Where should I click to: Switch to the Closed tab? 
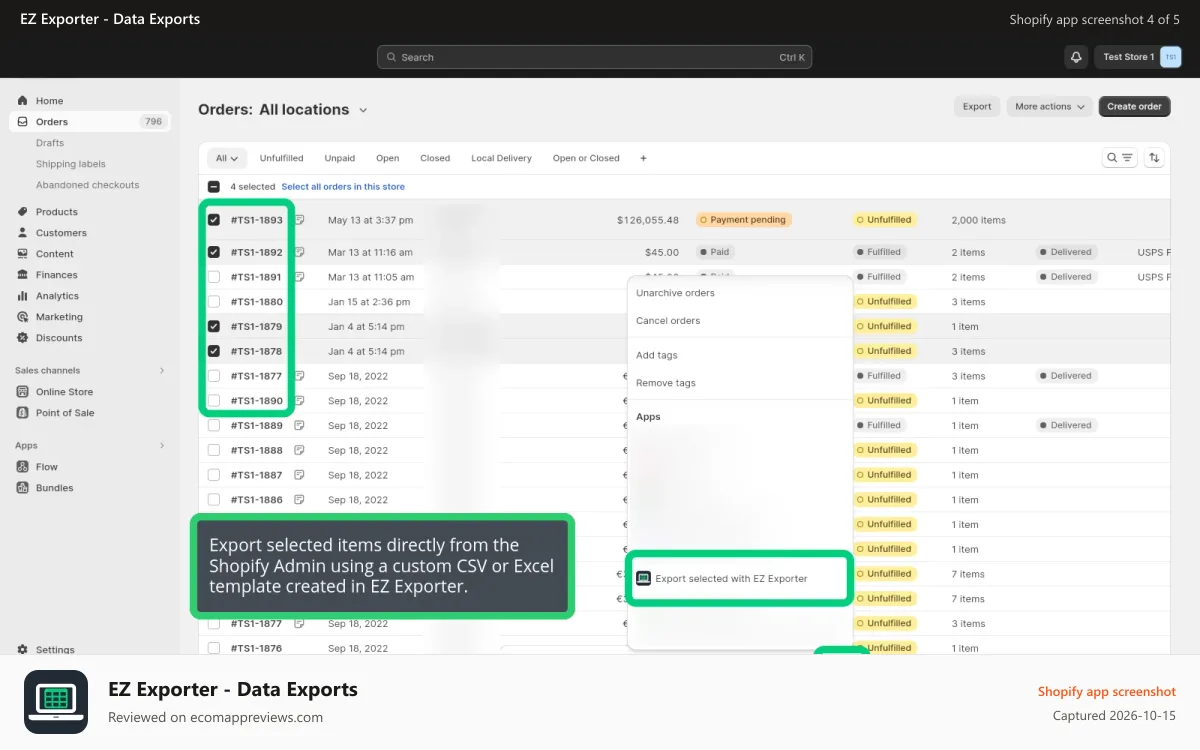coord(435,158)
